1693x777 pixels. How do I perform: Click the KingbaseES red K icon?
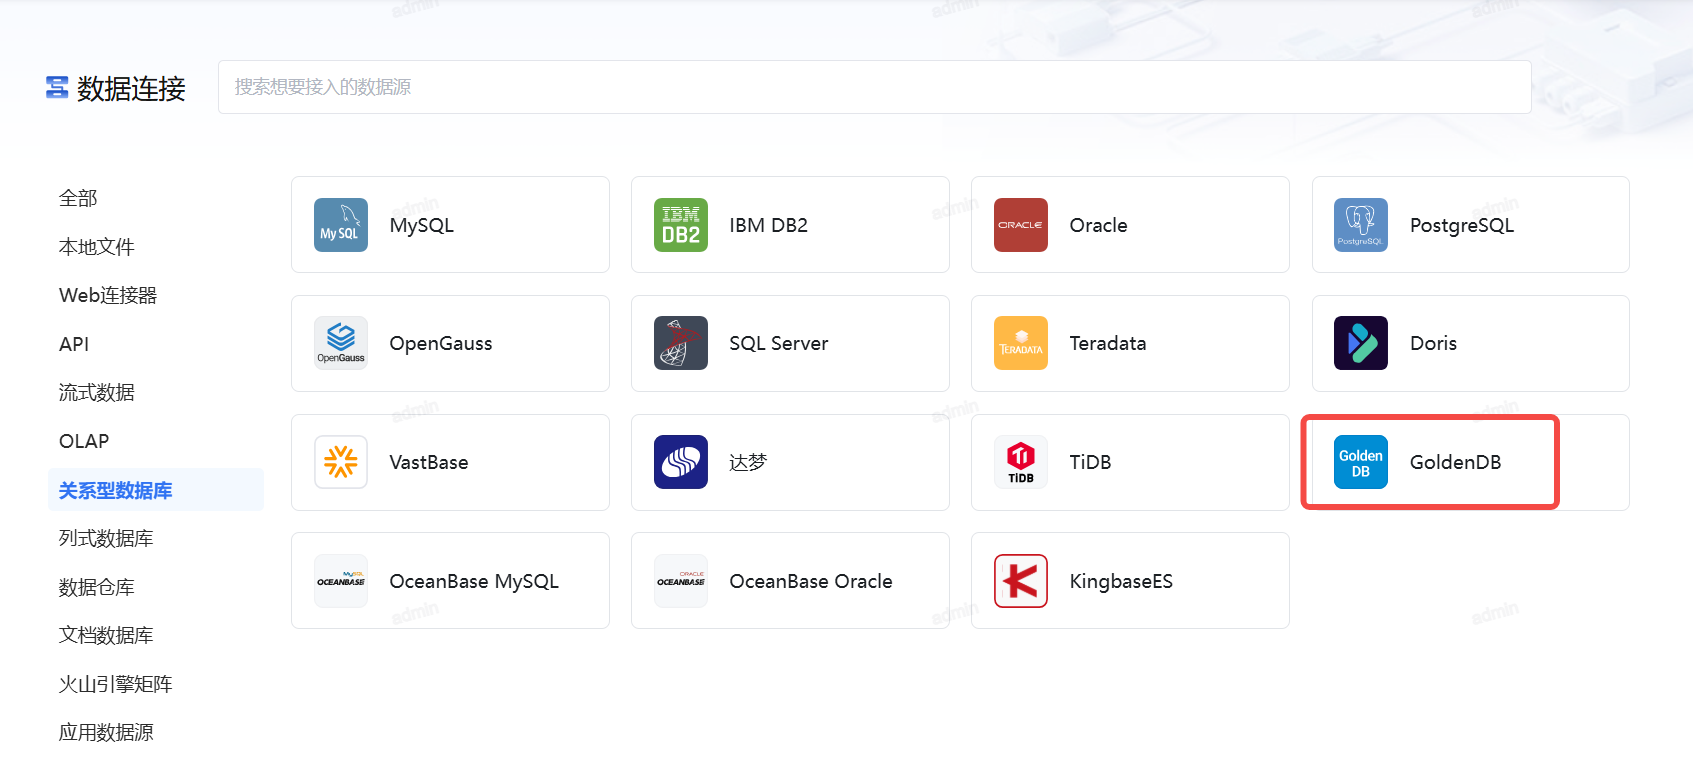point(1021,581)
